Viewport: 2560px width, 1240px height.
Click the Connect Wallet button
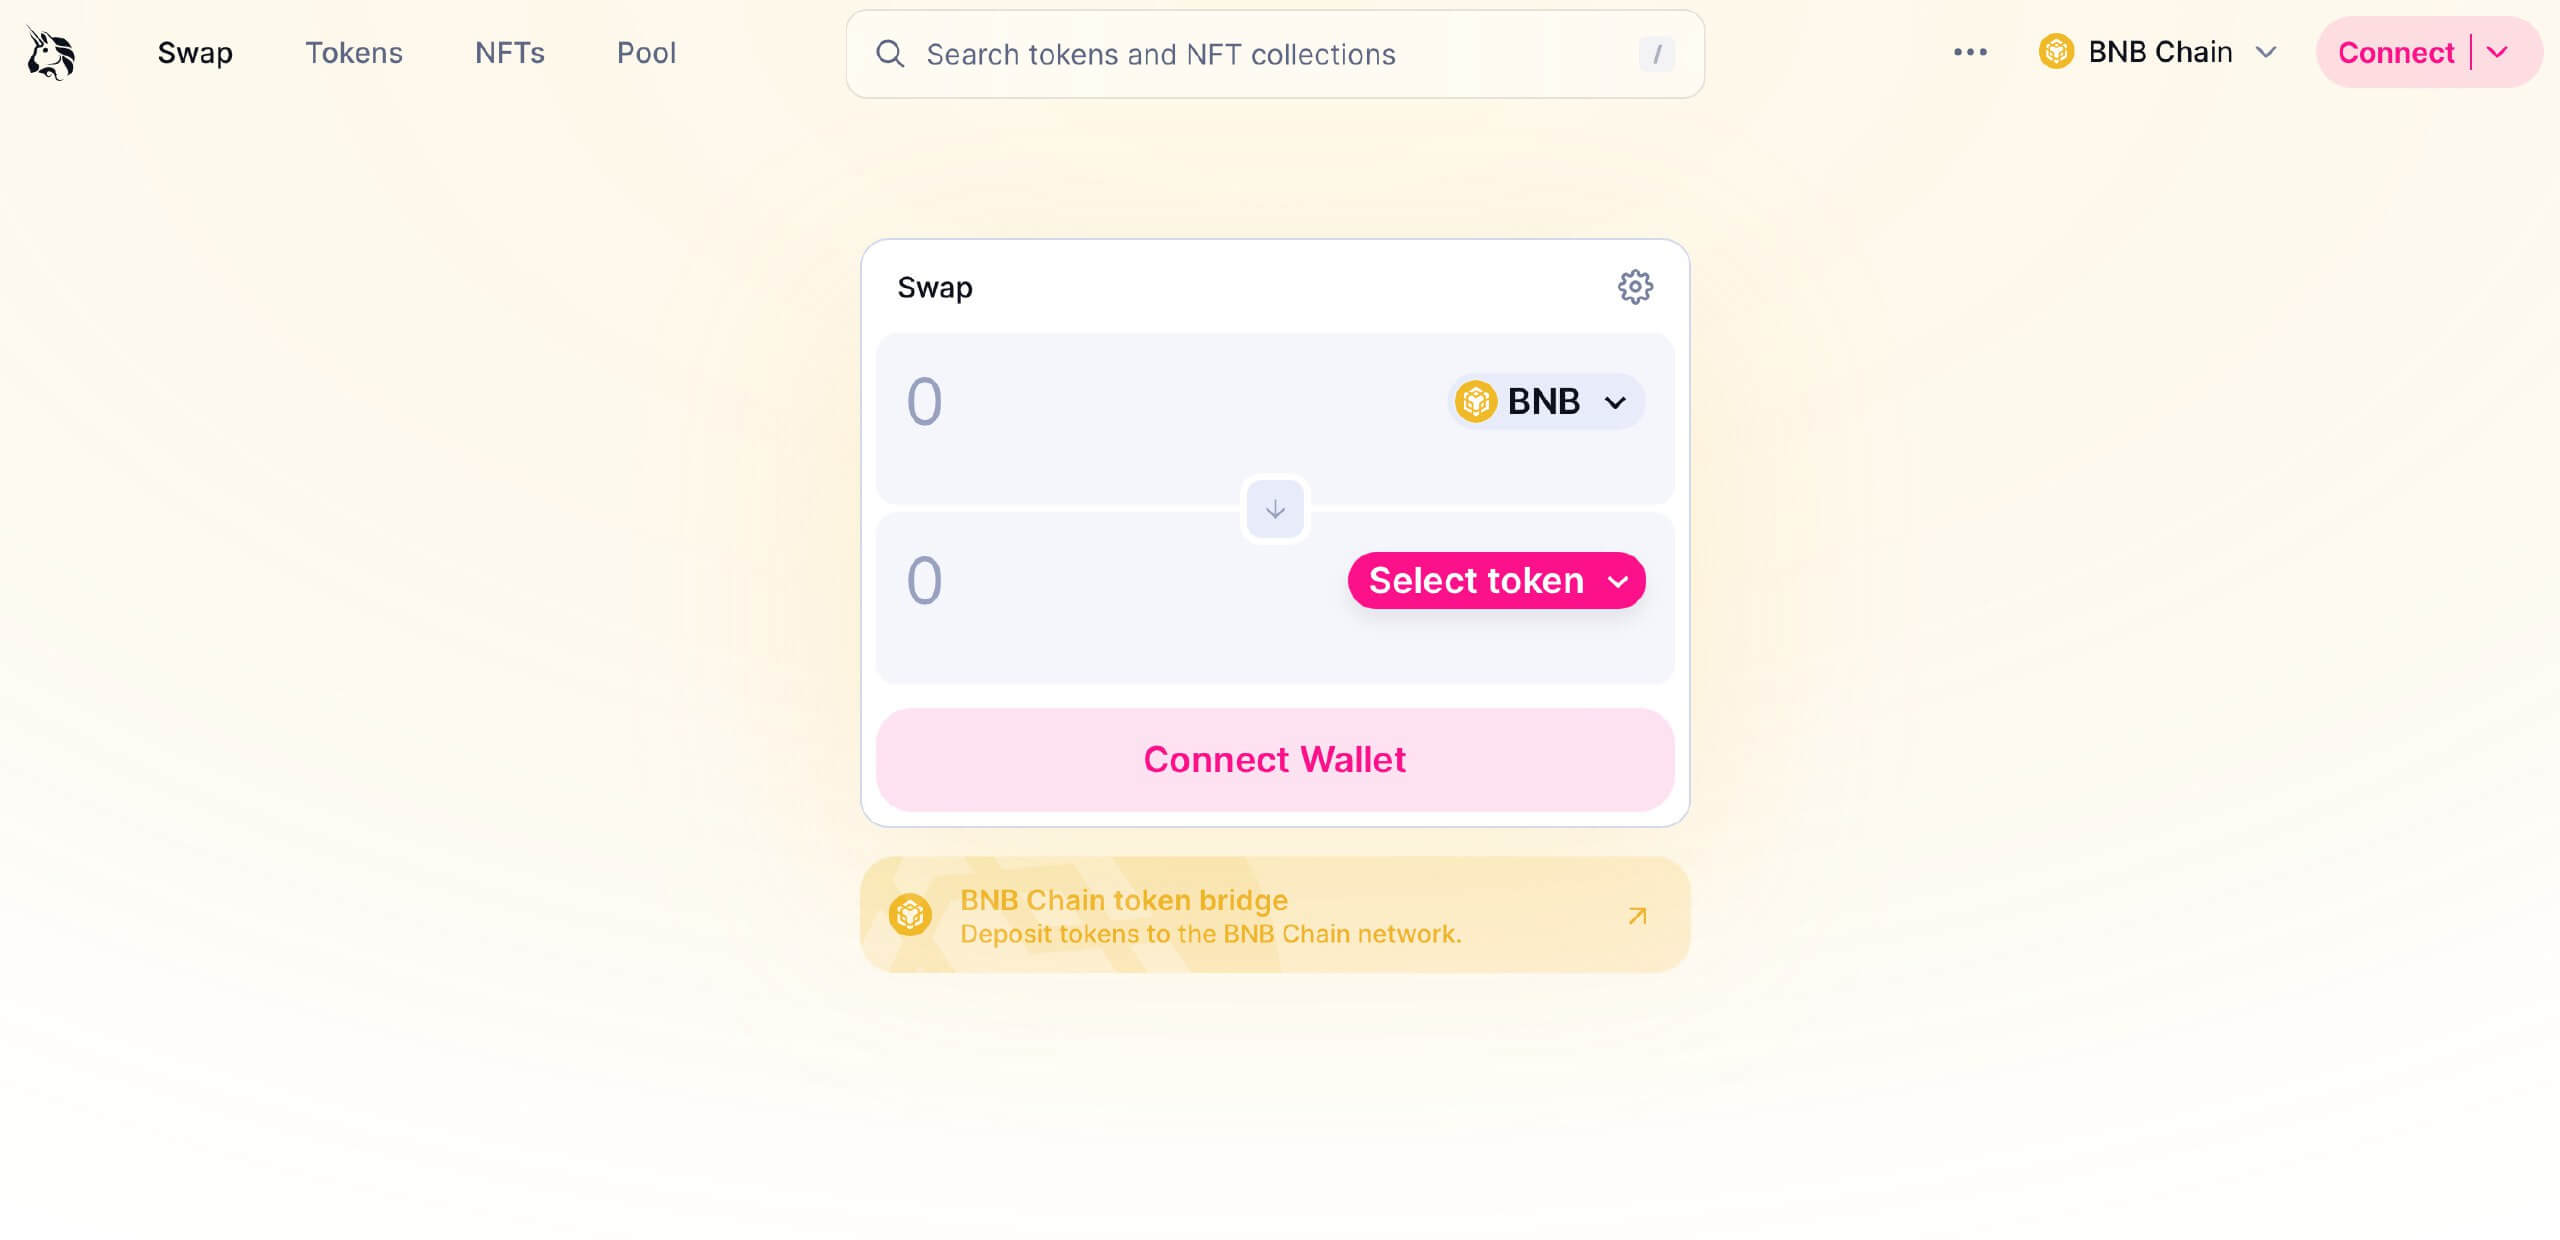[1275, 759]
